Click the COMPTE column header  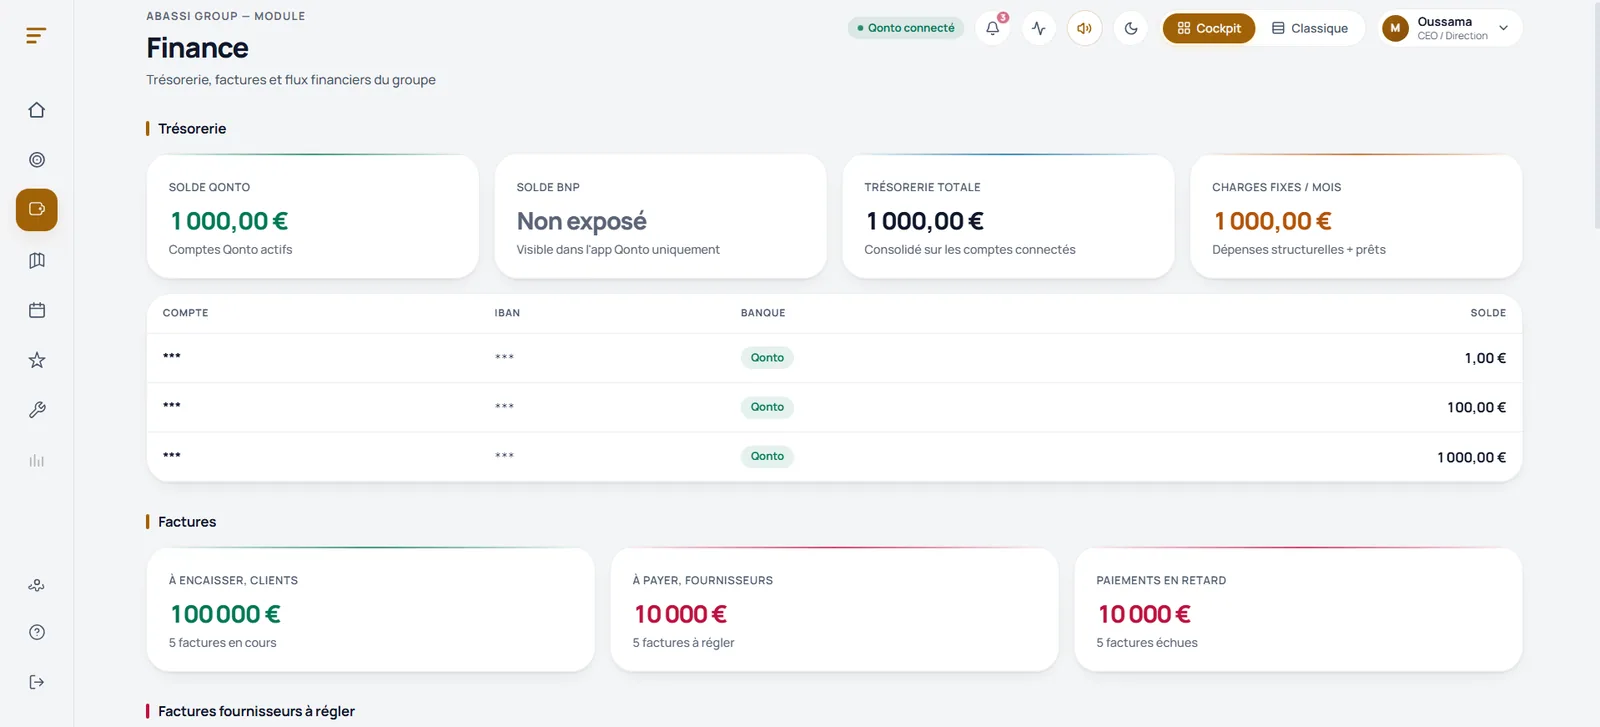[186, 313]
